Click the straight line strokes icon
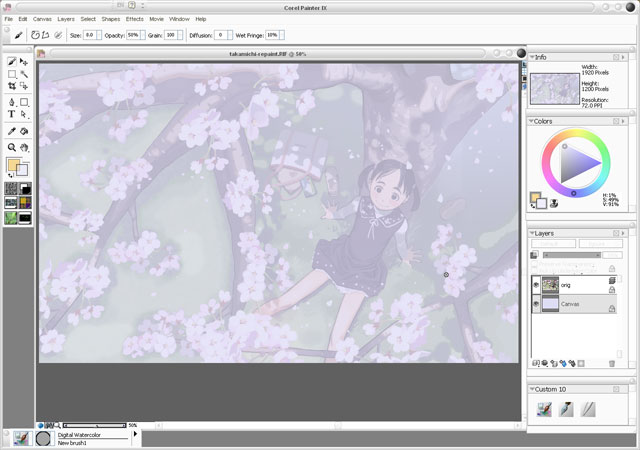This screenshot has height=450, width=640. [x=45, y=36]
